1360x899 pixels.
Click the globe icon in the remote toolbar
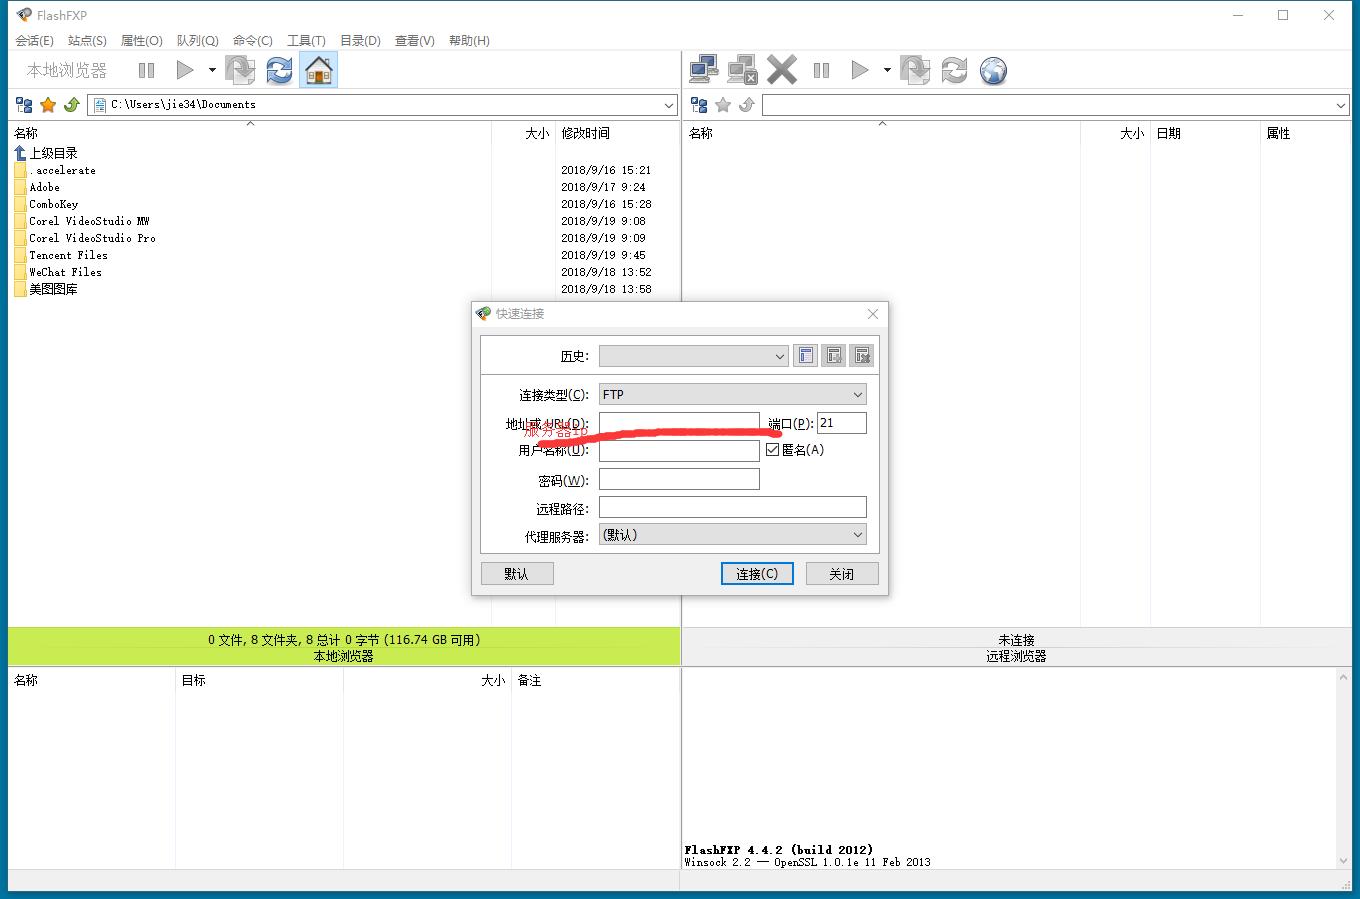coord(993,70)
